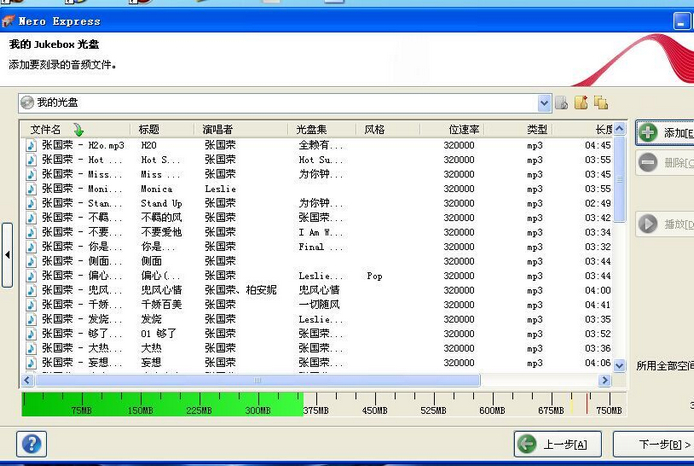Click the artist cell 张国荣、柏安妮
This screenshot has height=466, width=694.
pos(240,290)
